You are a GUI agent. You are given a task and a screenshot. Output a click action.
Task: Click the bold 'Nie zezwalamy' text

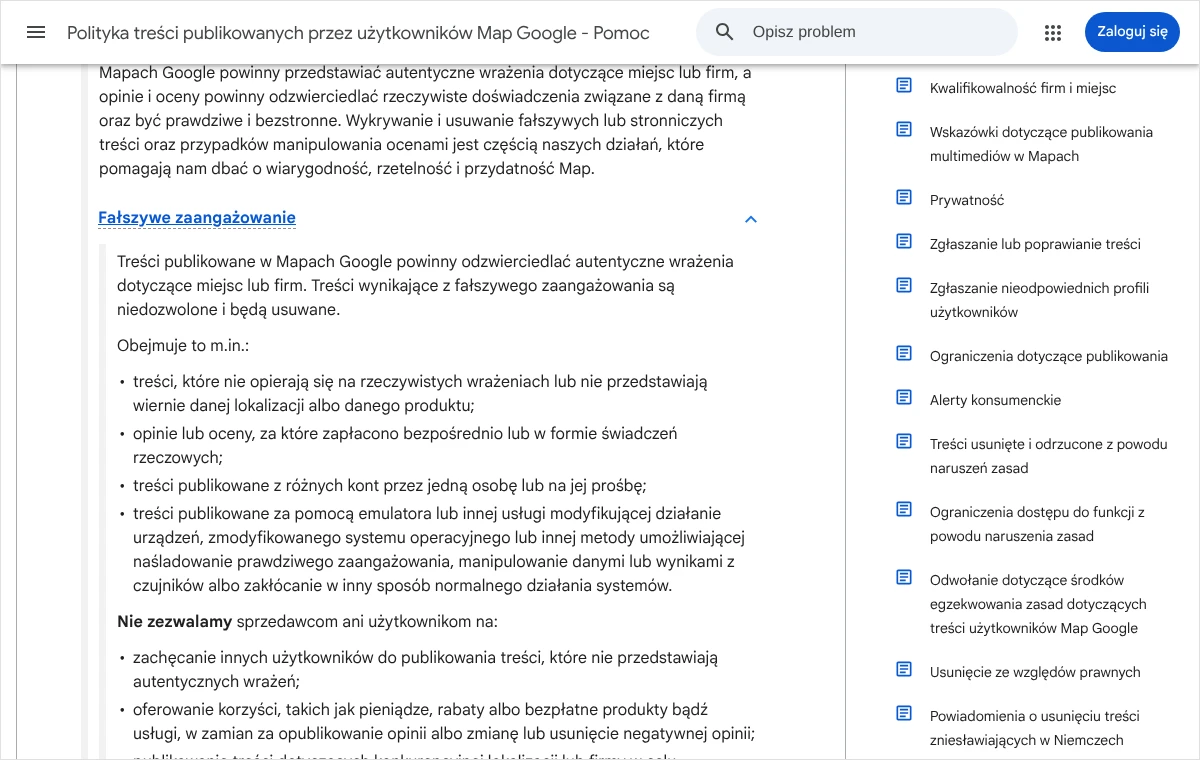[174, 622]
